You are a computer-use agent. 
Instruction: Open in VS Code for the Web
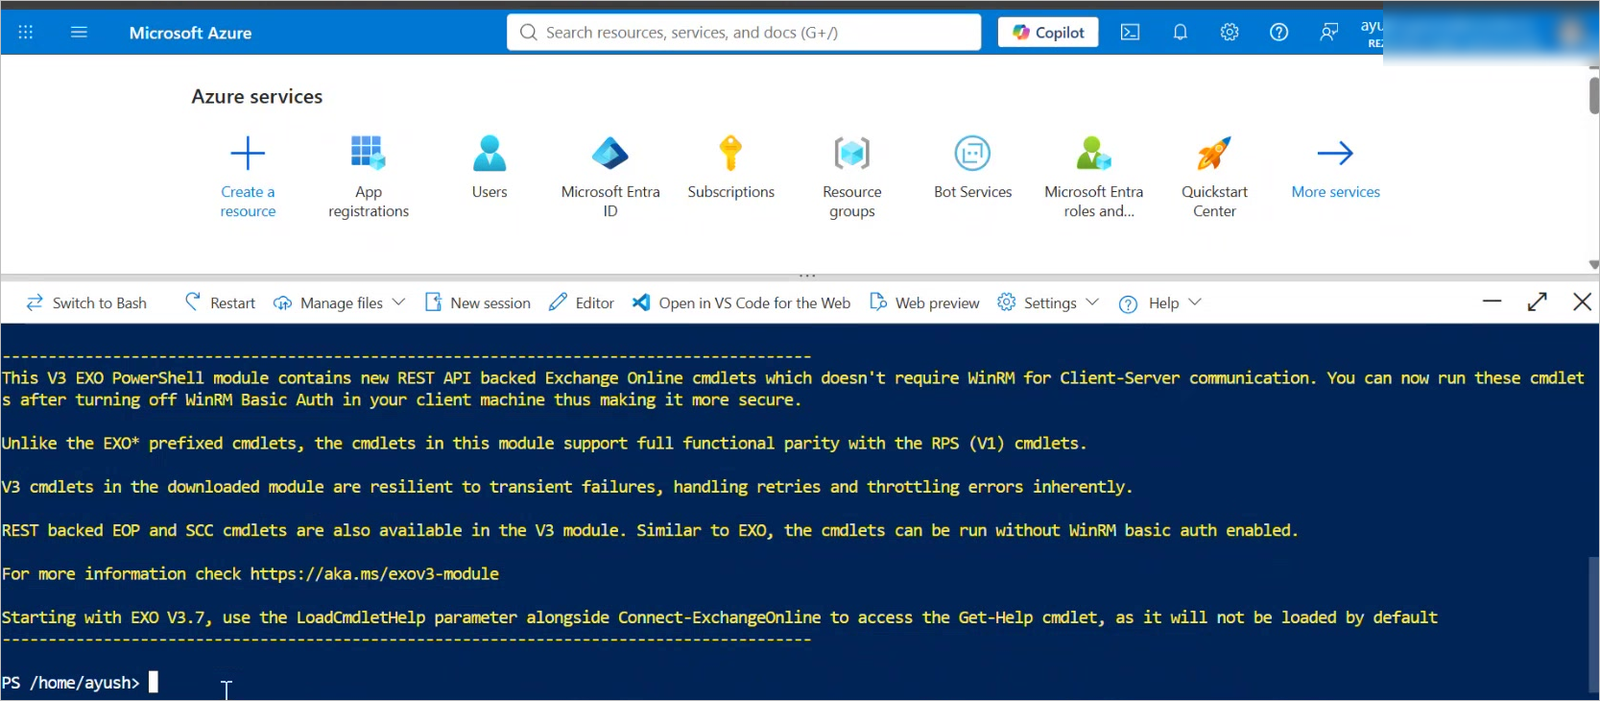pos(741,302)
